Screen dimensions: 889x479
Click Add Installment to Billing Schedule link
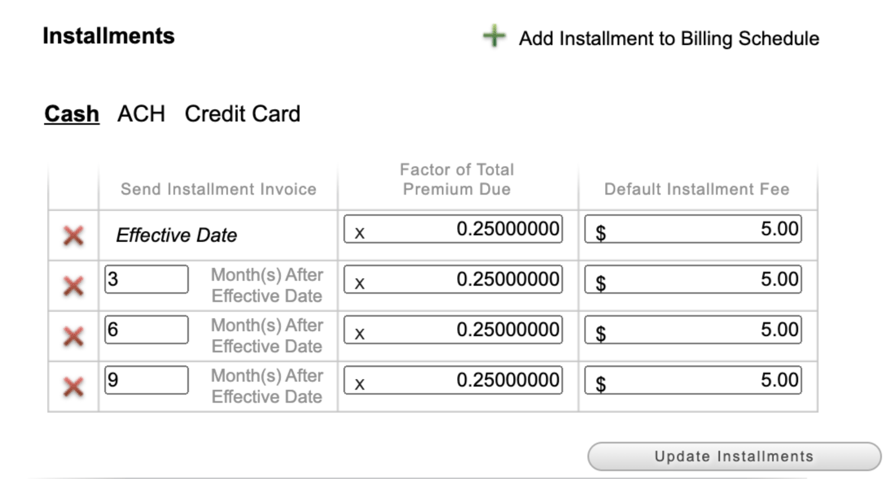click(669, 38)
